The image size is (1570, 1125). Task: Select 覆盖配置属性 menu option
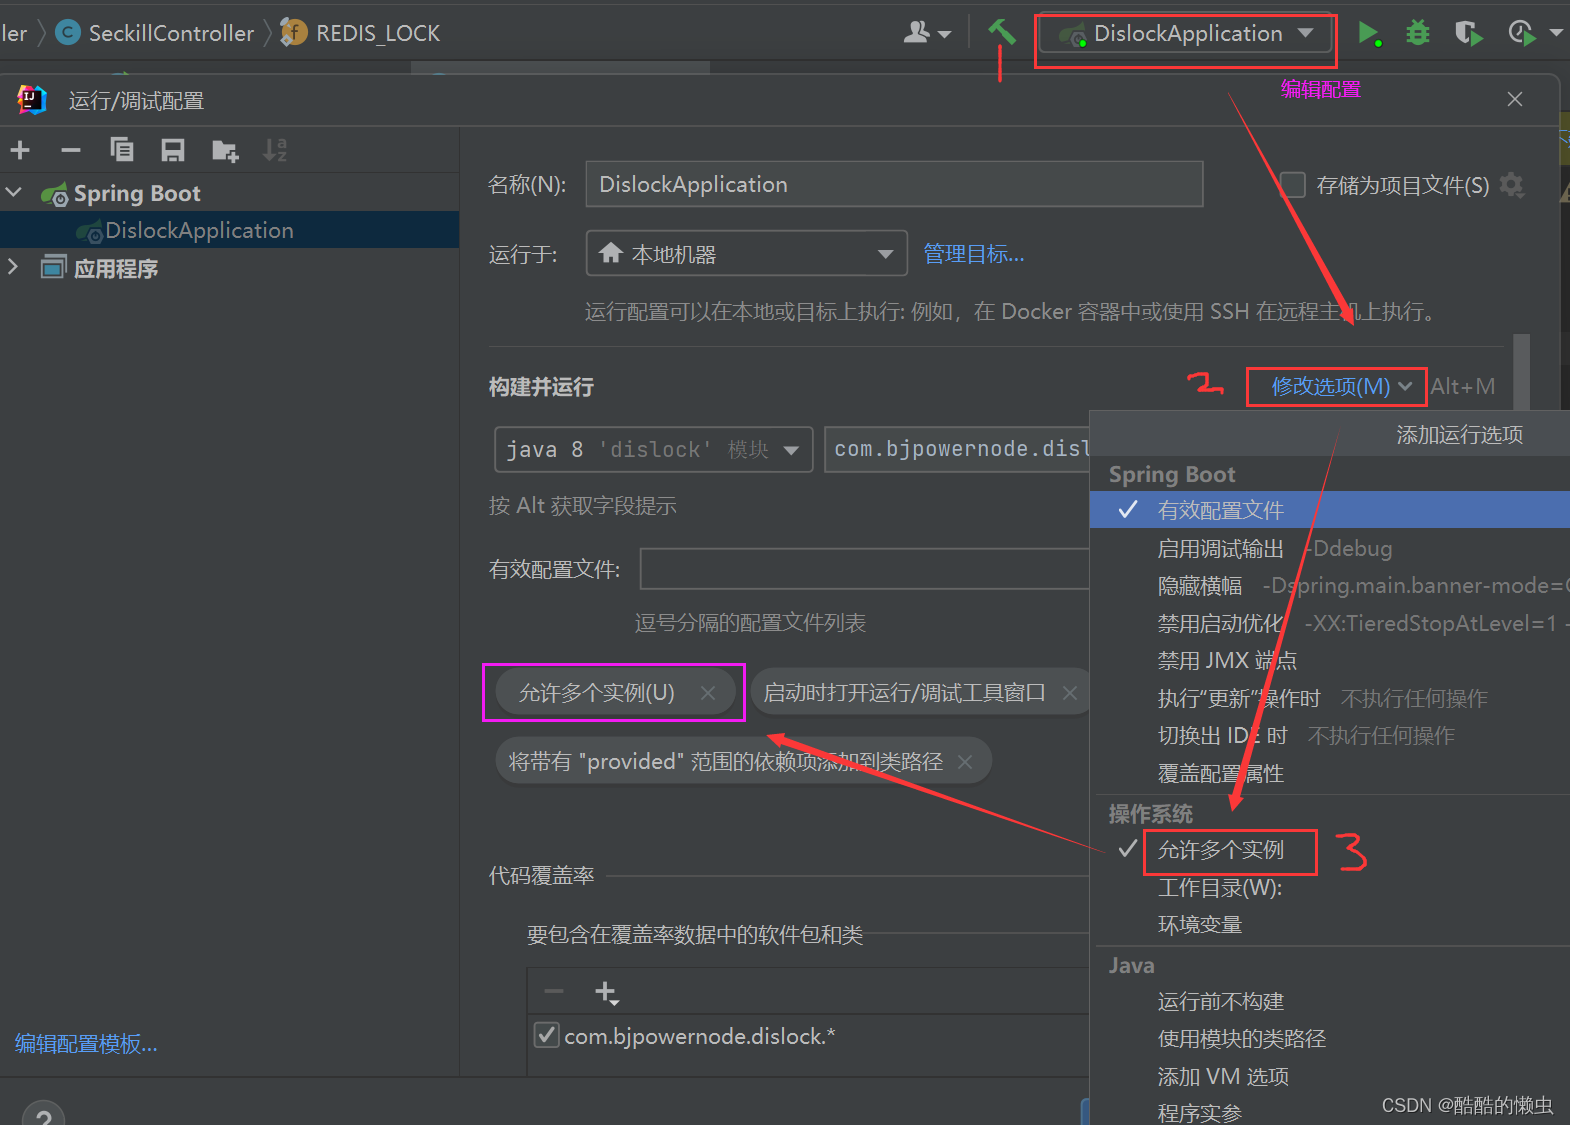[1329, 773]
